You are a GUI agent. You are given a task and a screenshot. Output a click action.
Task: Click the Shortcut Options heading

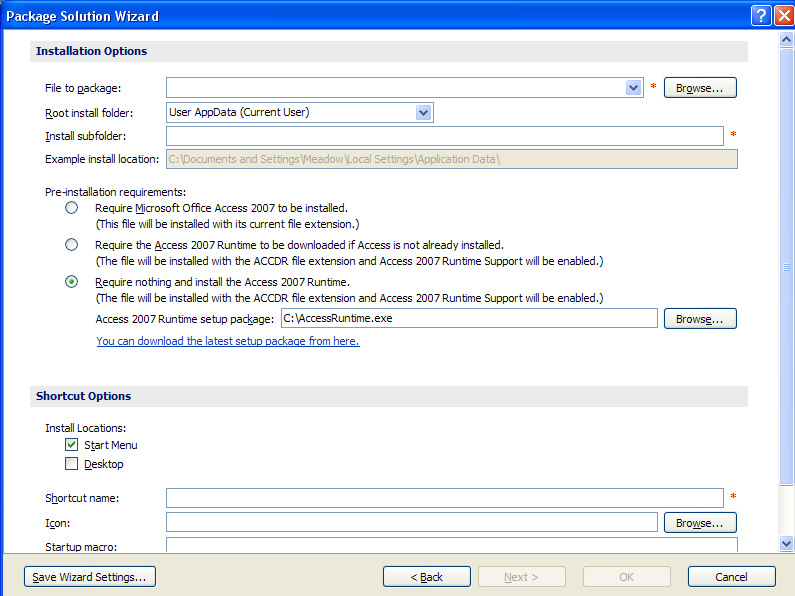(83, 396)
